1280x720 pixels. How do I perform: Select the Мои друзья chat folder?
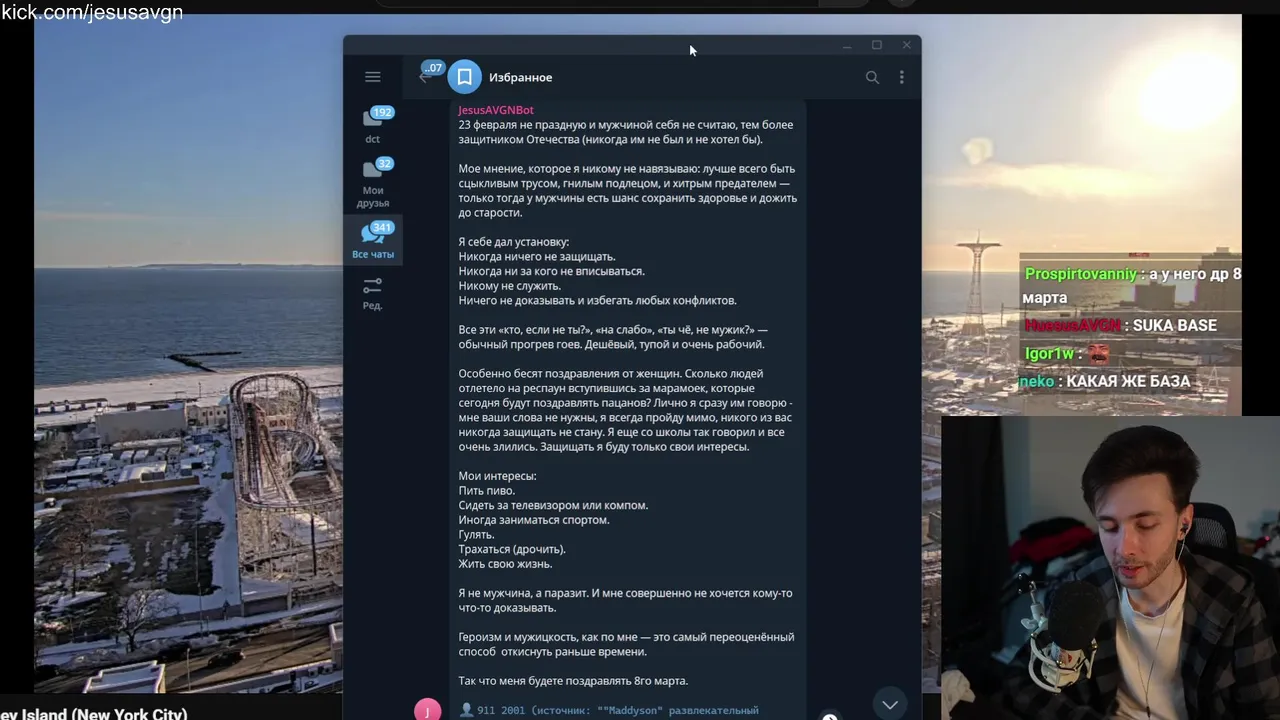pyautogui.click(x=373, y=183)
